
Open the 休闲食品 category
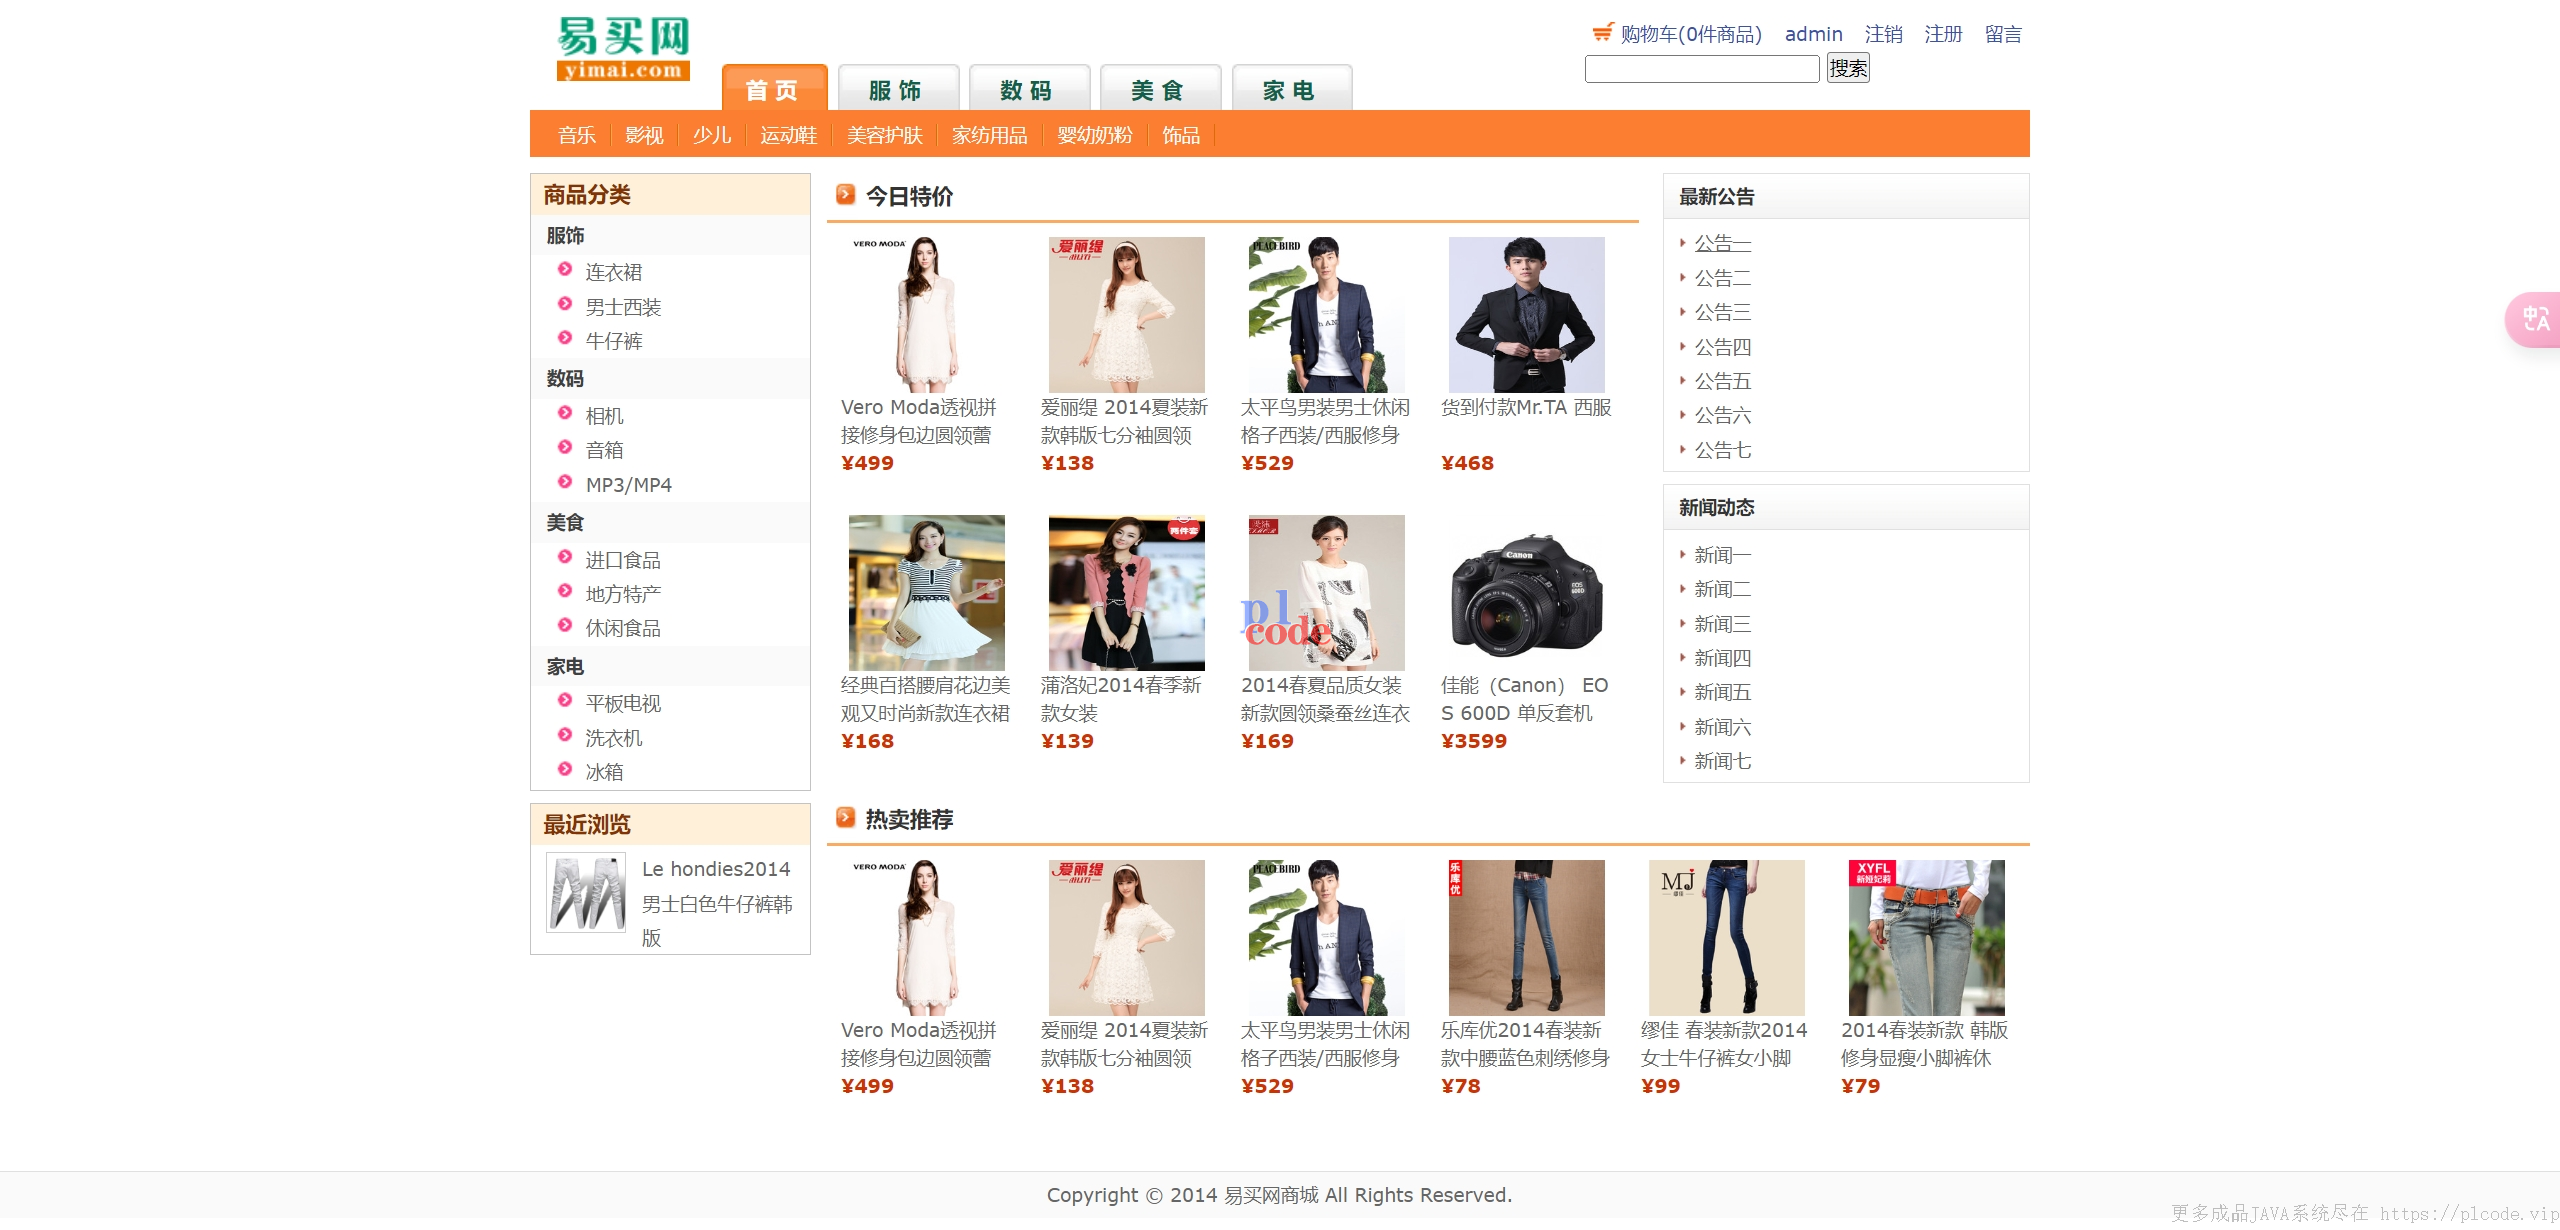(623, 628)
